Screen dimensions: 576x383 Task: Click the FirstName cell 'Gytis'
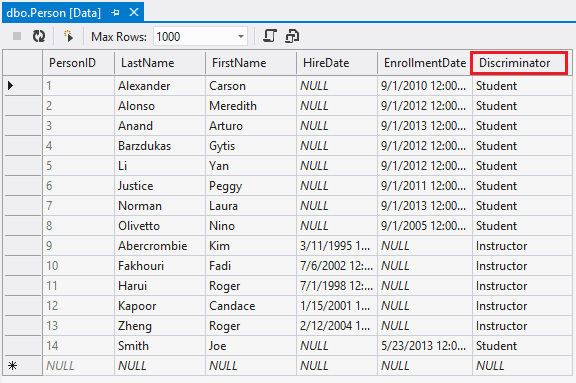pos(251,146)
